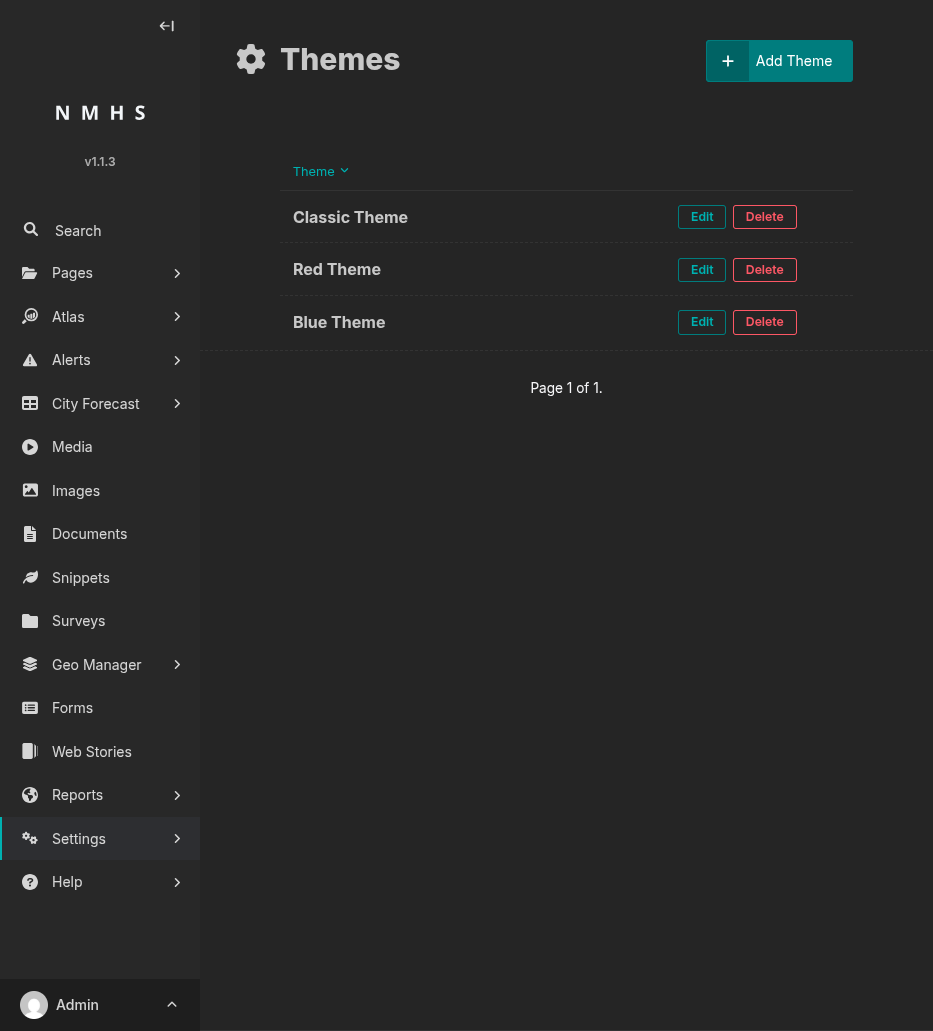Image resolution: width=933 pixels, height=1031 pixels.
Task: Expand the Reports submenu chevron
Action: (x=177, y=795)
